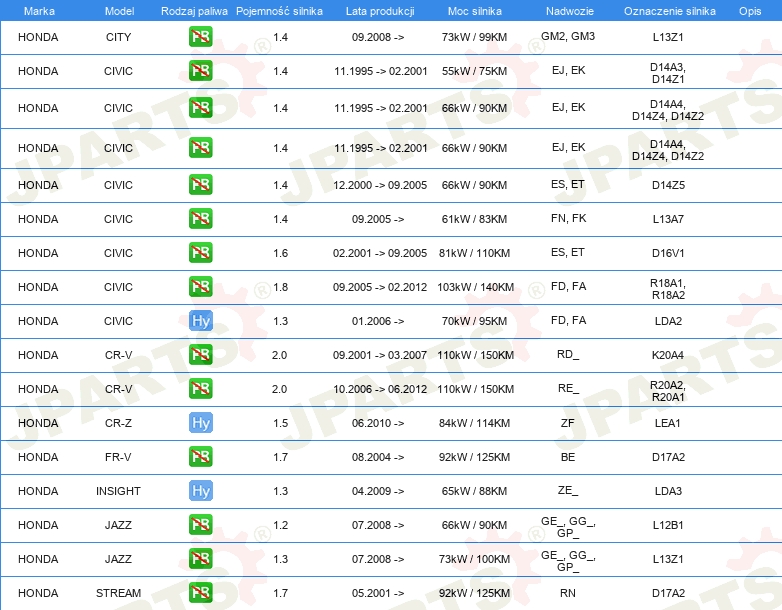Select body code FN, FK
782x610 pixels.
point(569,218)
